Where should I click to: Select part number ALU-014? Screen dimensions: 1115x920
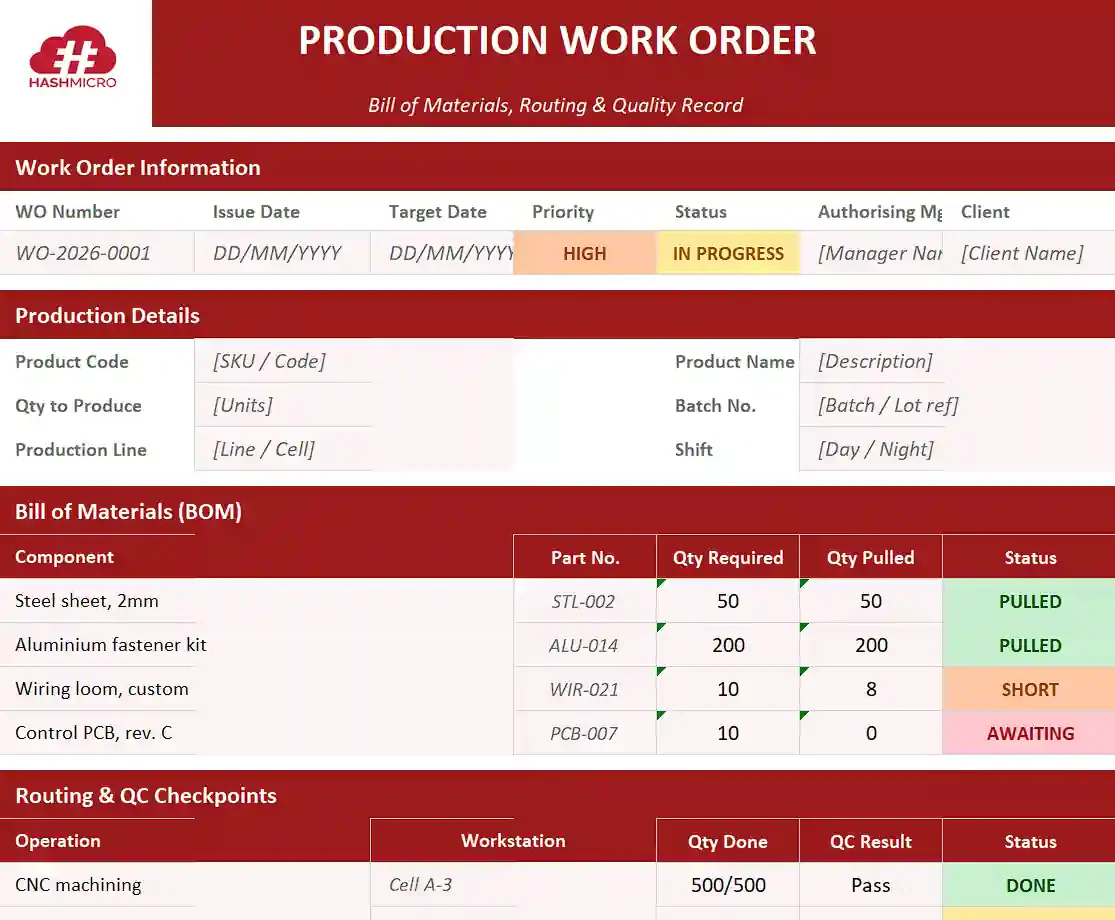click(x=585, y=646)
